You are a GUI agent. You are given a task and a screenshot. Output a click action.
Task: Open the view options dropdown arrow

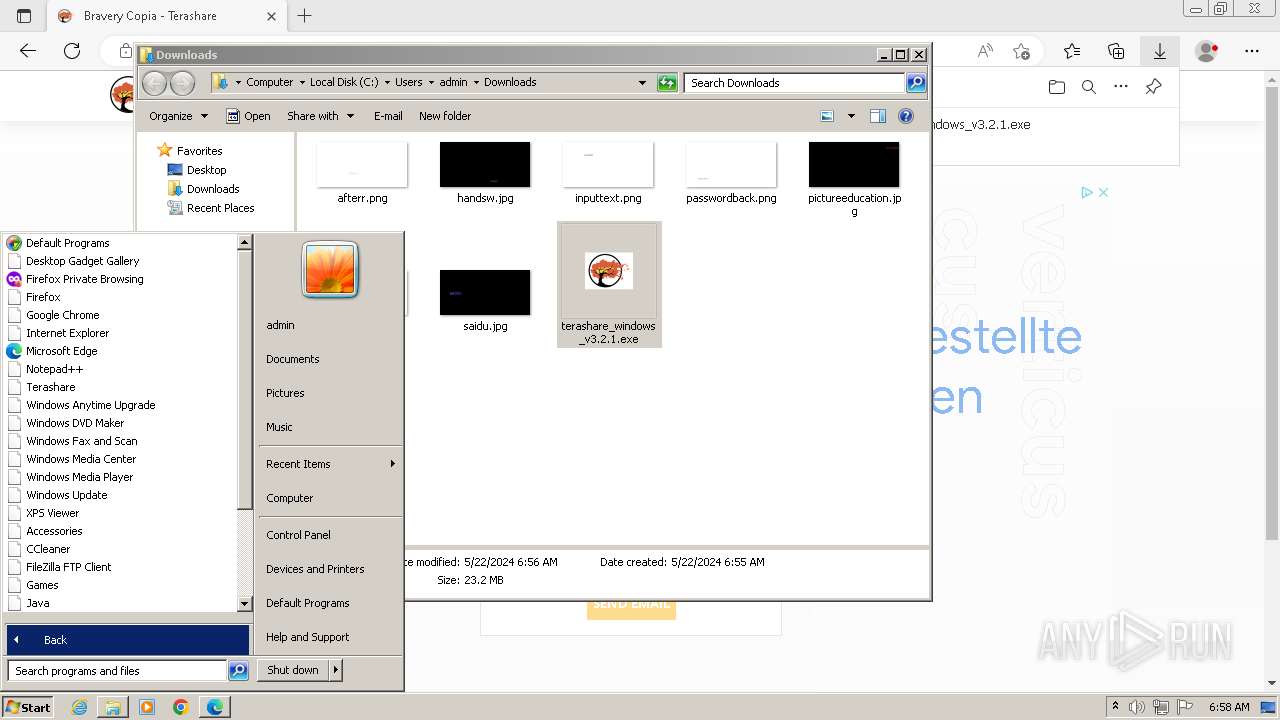pyautogui.click(x=851, y=116)
